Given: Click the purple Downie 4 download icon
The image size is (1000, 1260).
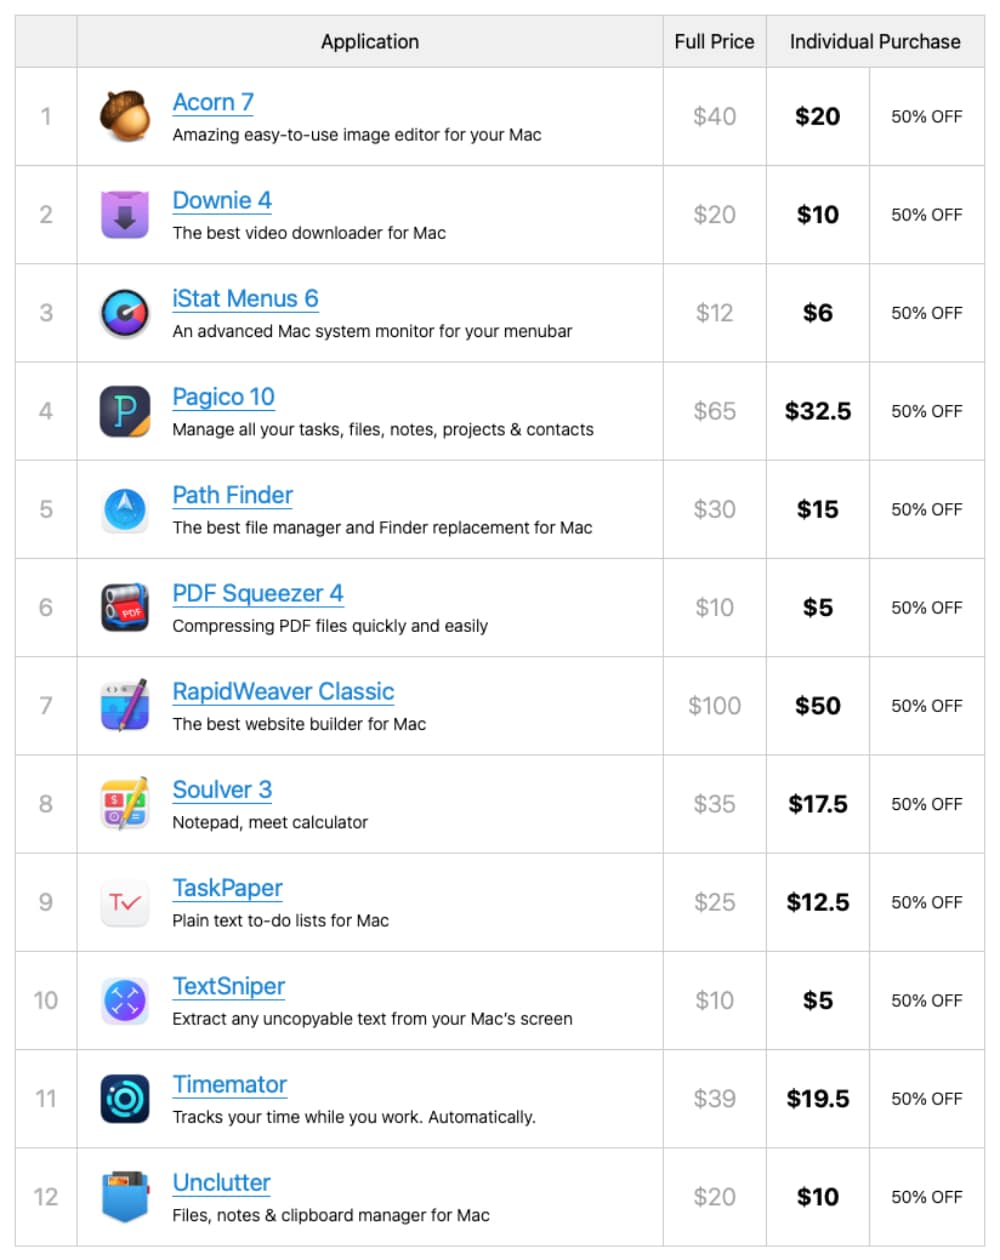Looking at the screenshot, I should pos(125,214).
